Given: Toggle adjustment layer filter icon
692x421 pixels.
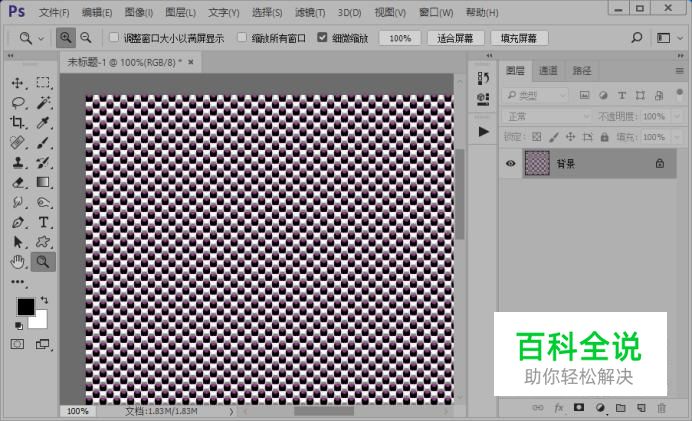Looking at the screenshot, I should coord(603,95).
